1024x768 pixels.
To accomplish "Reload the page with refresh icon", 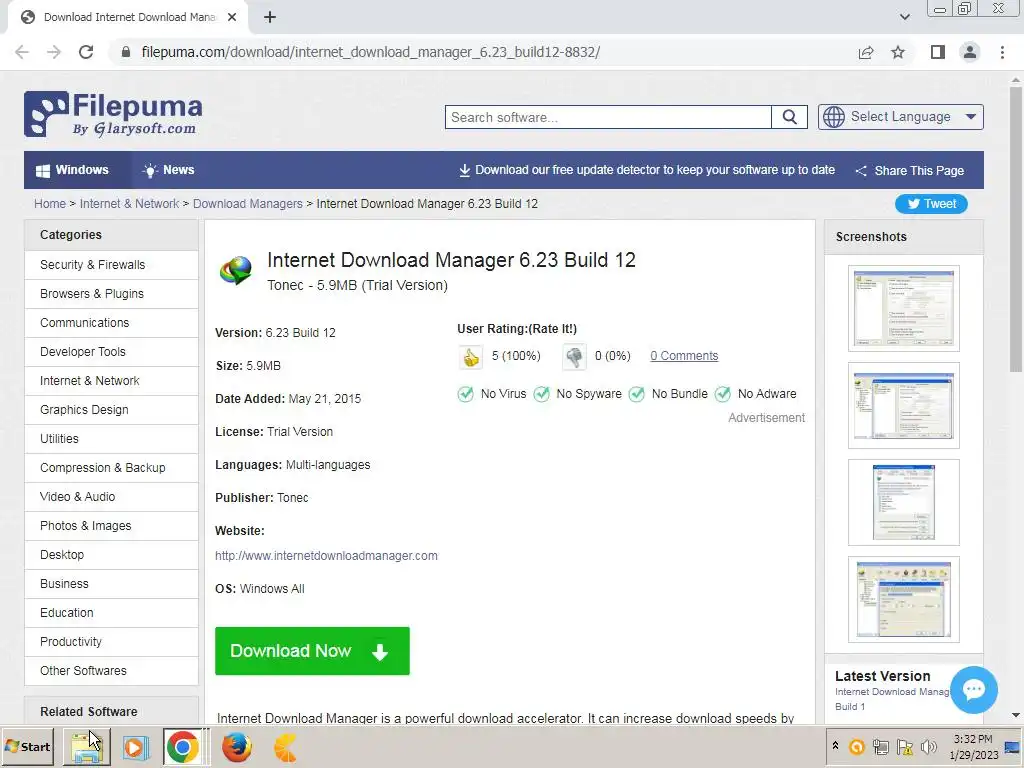I will pos(86,52).
